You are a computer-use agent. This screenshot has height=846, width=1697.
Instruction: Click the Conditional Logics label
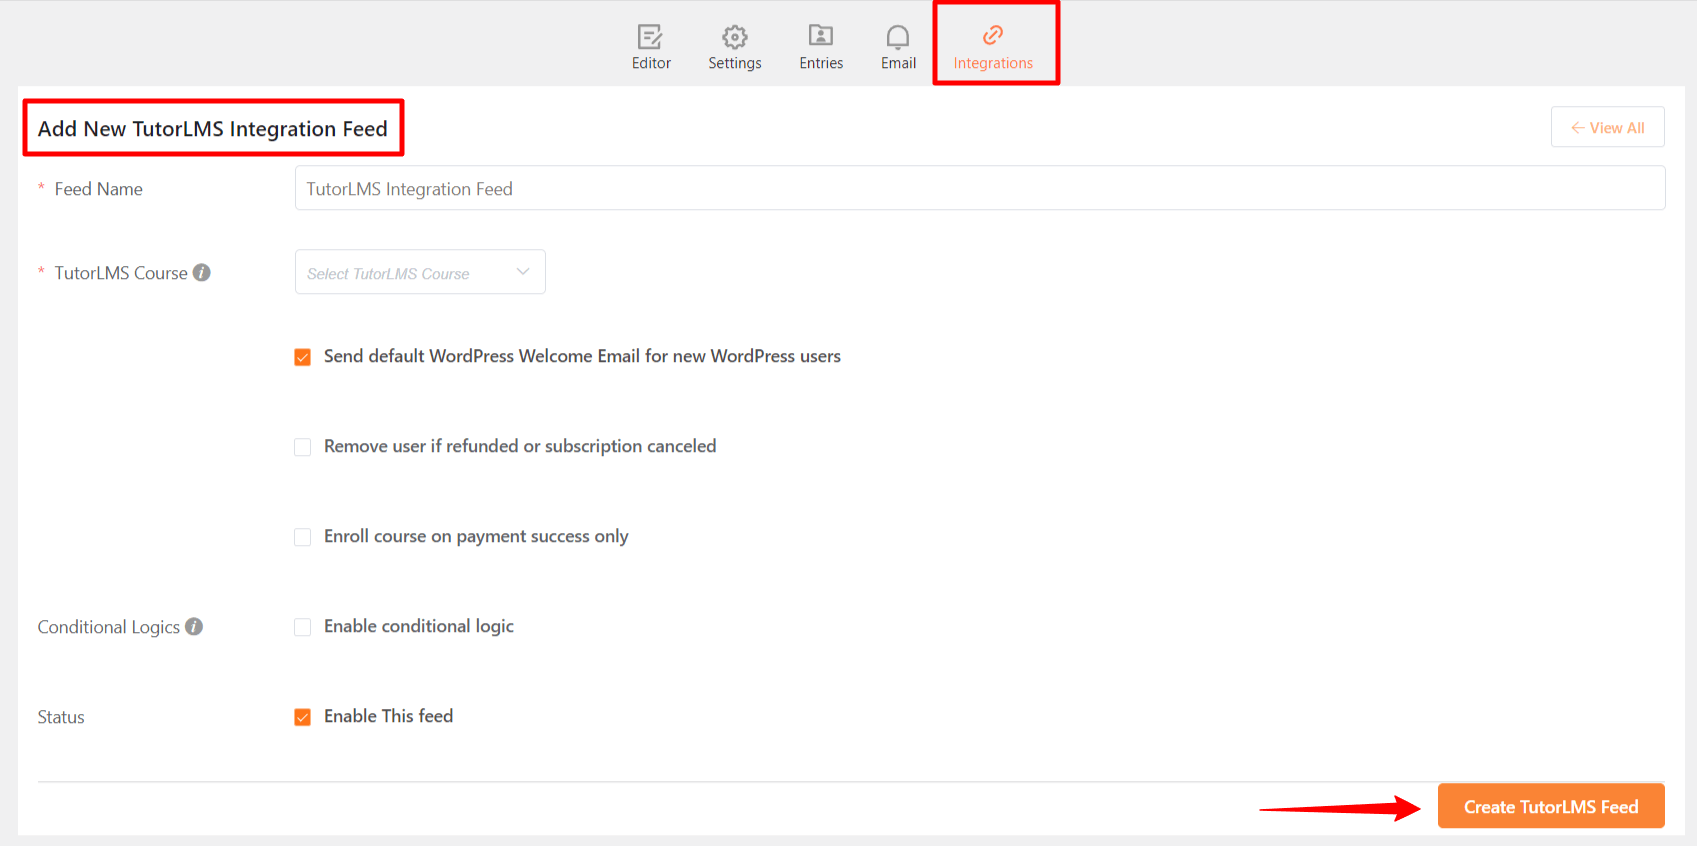point(109,627)
